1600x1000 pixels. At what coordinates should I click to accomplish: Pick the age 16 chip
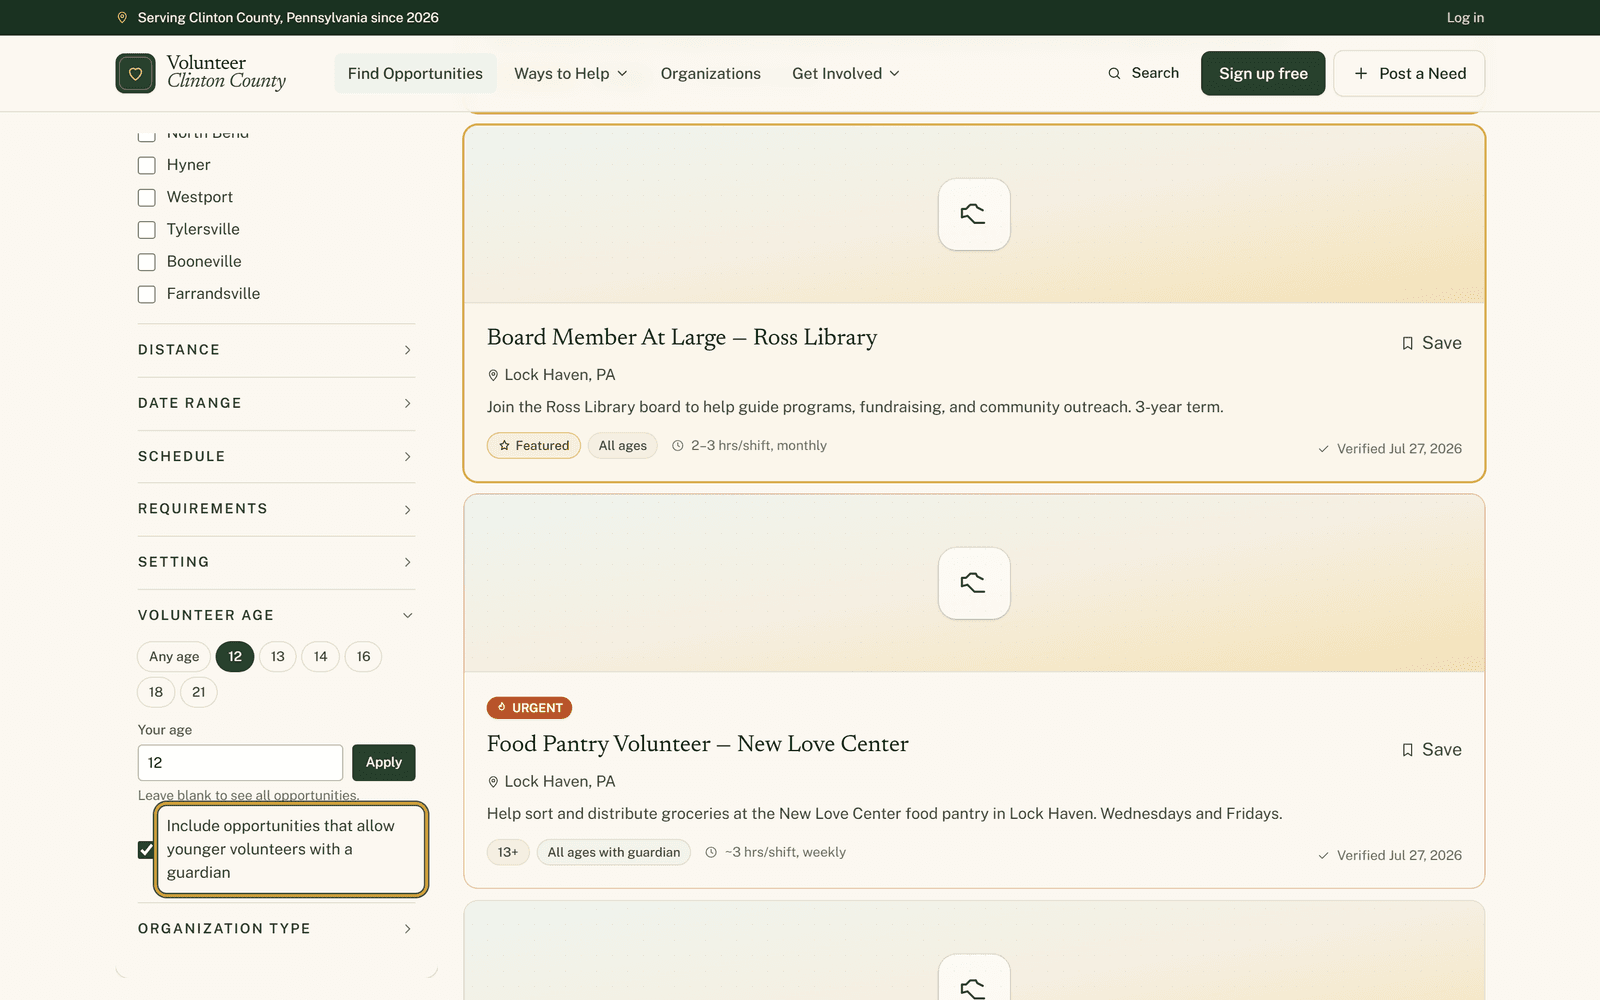(364, 657)
